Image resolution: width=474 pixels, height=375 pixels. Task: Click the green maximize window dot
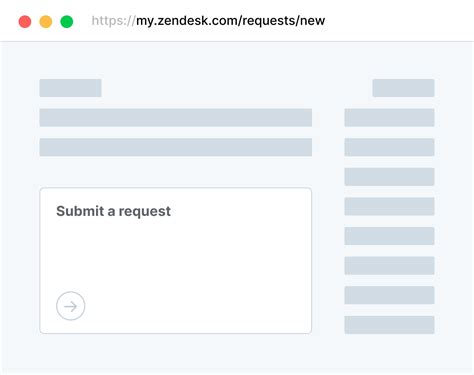[x=67, y=22]
